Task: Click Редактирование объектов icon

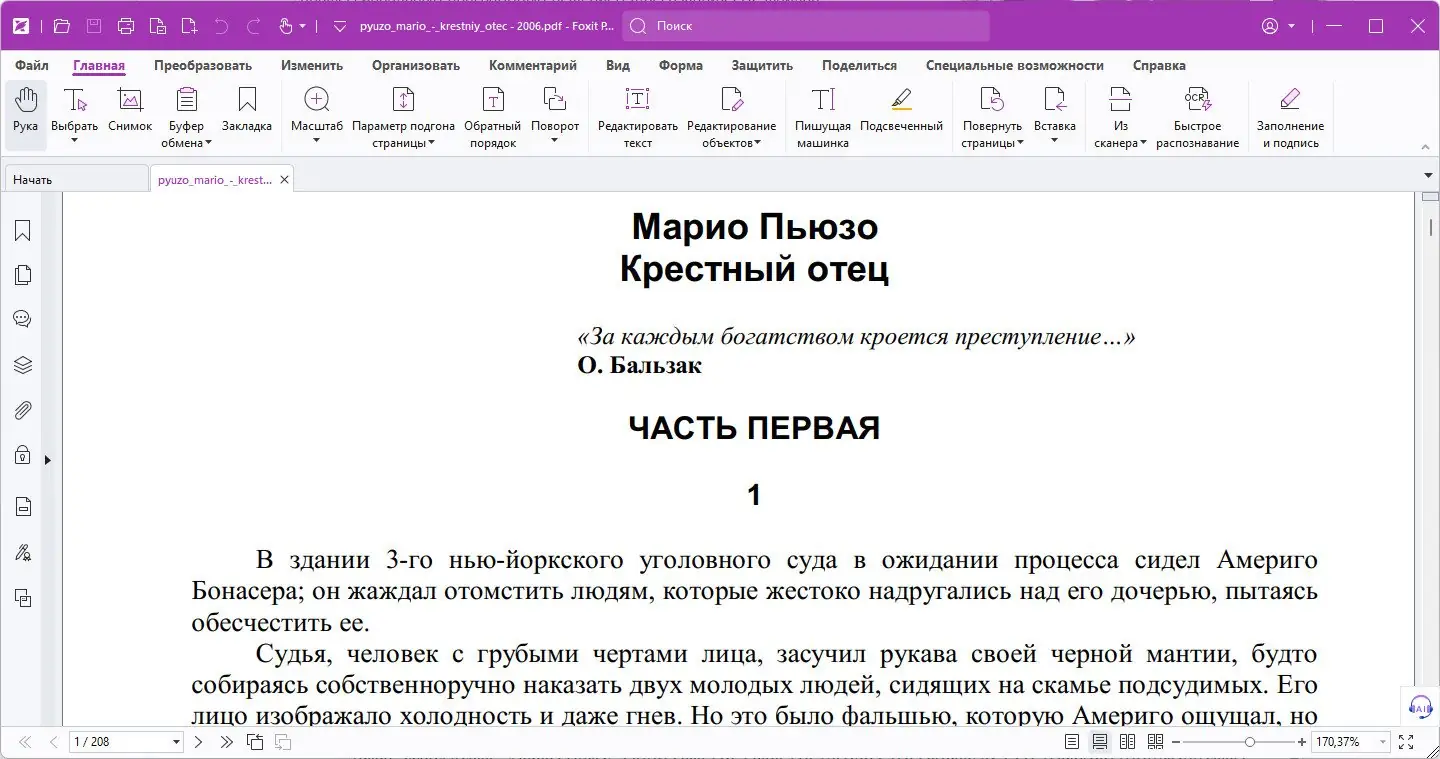Action: pos(731,99)
